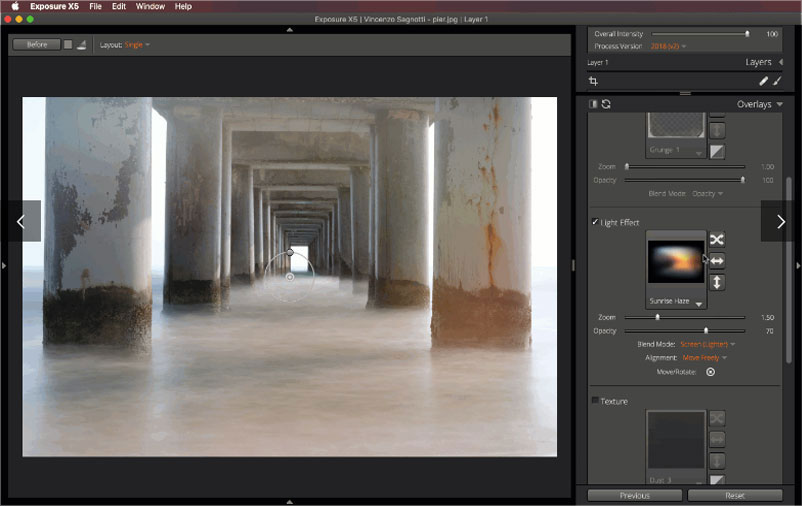802x506 pixels.
Task: Open the Exposure X5 menu
Action: pos(54,6)
